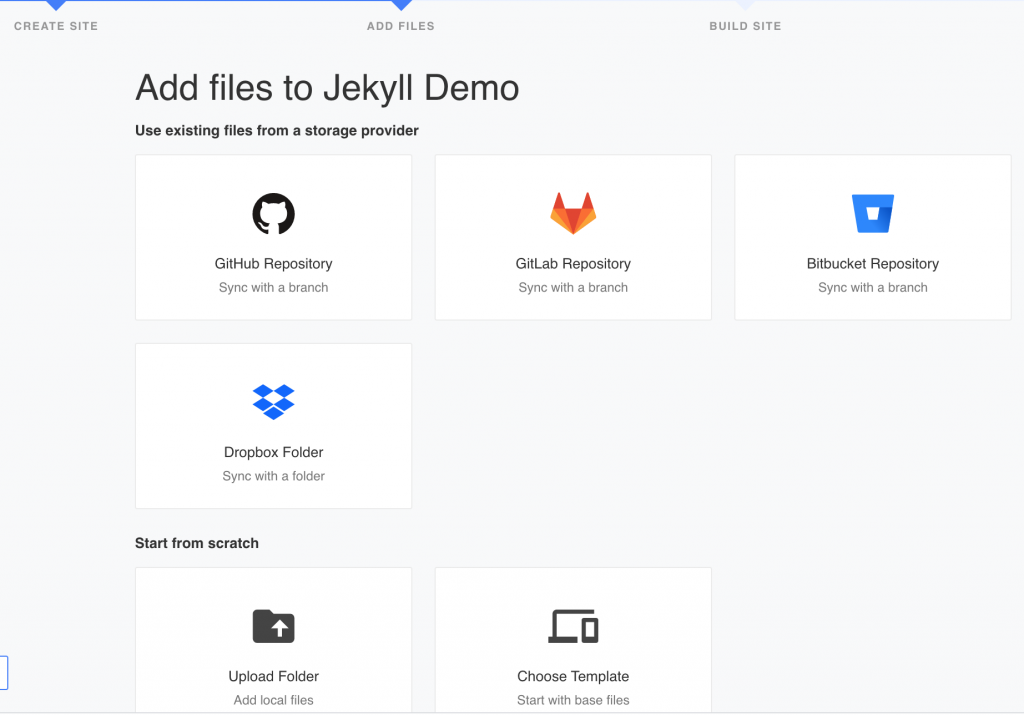Click the Create Site step marker arrow
Image resolution: width=1024 pixels, height=715 pixels.
56,5
